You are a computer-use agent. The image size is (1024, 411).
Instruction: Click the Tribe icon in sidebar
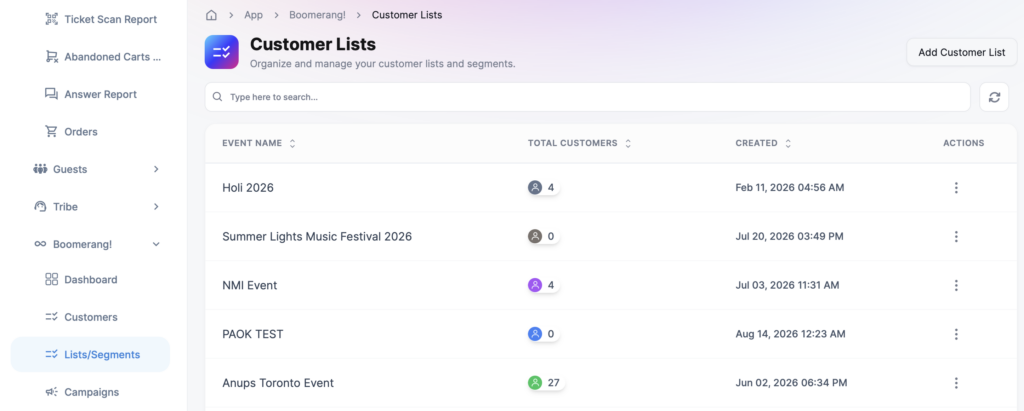click(40, 206)
